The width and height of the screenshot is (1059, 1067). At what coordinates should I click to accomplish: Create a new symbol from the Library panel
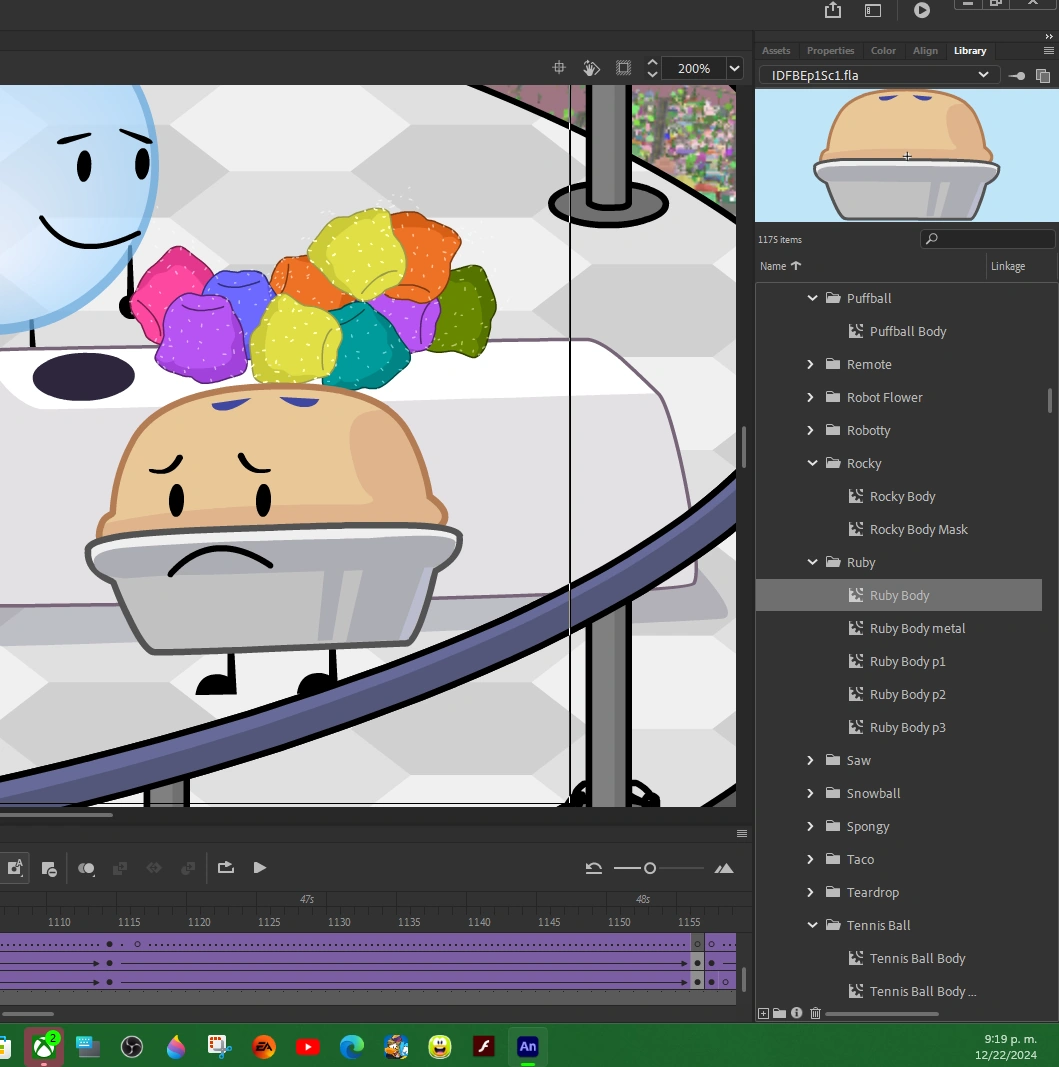[762, 1013]
